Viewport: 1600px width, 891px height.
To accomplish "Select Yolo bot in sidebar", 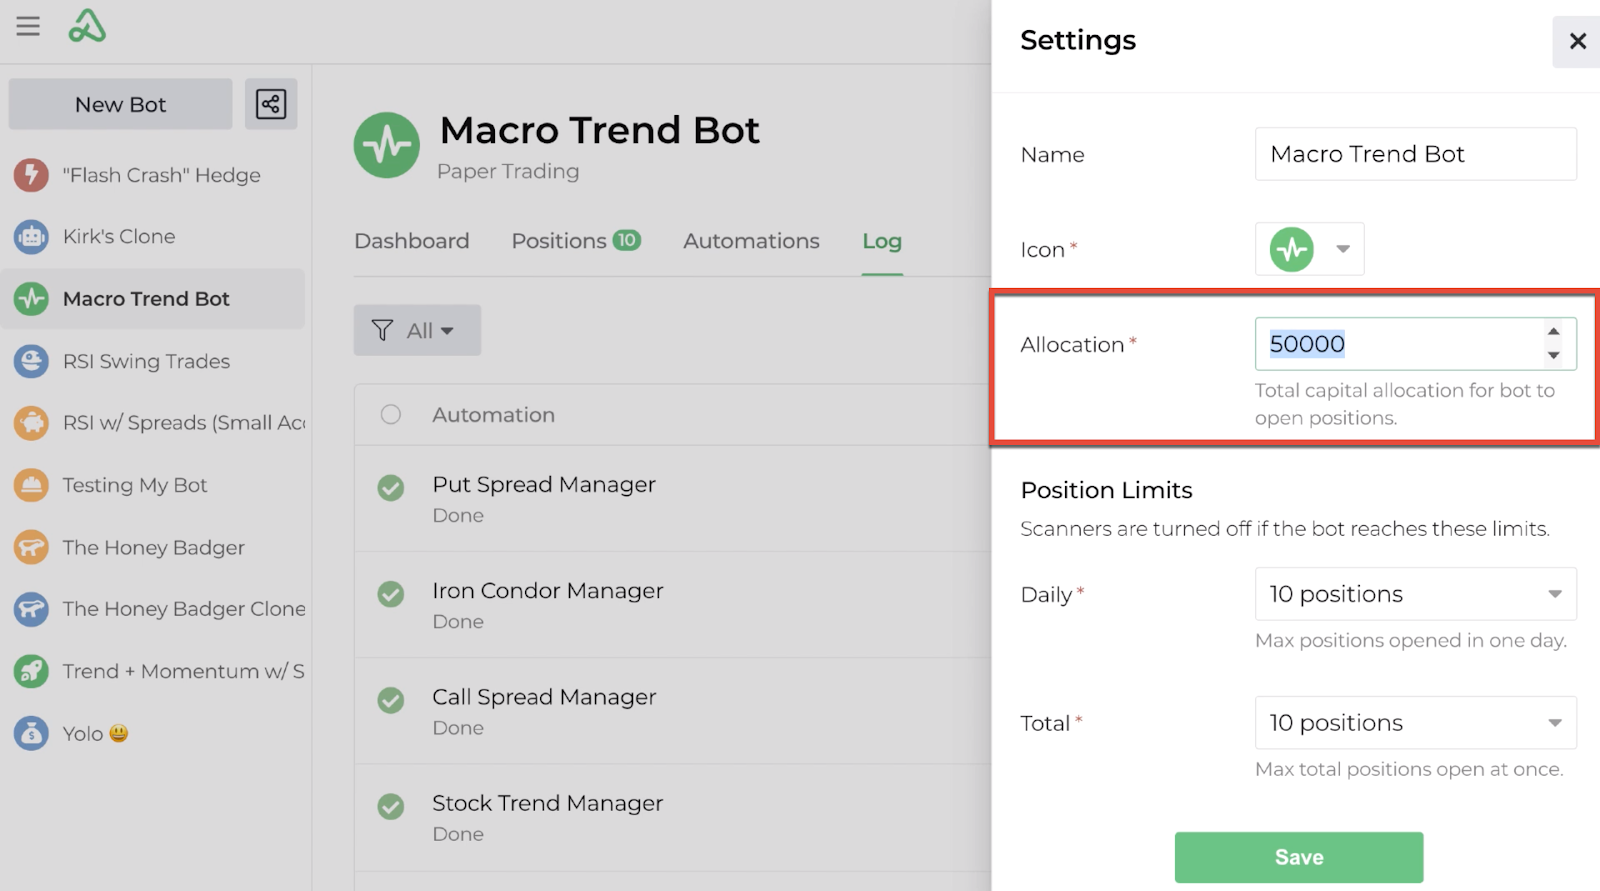I will pyautogui.click(x=153, y=733).
